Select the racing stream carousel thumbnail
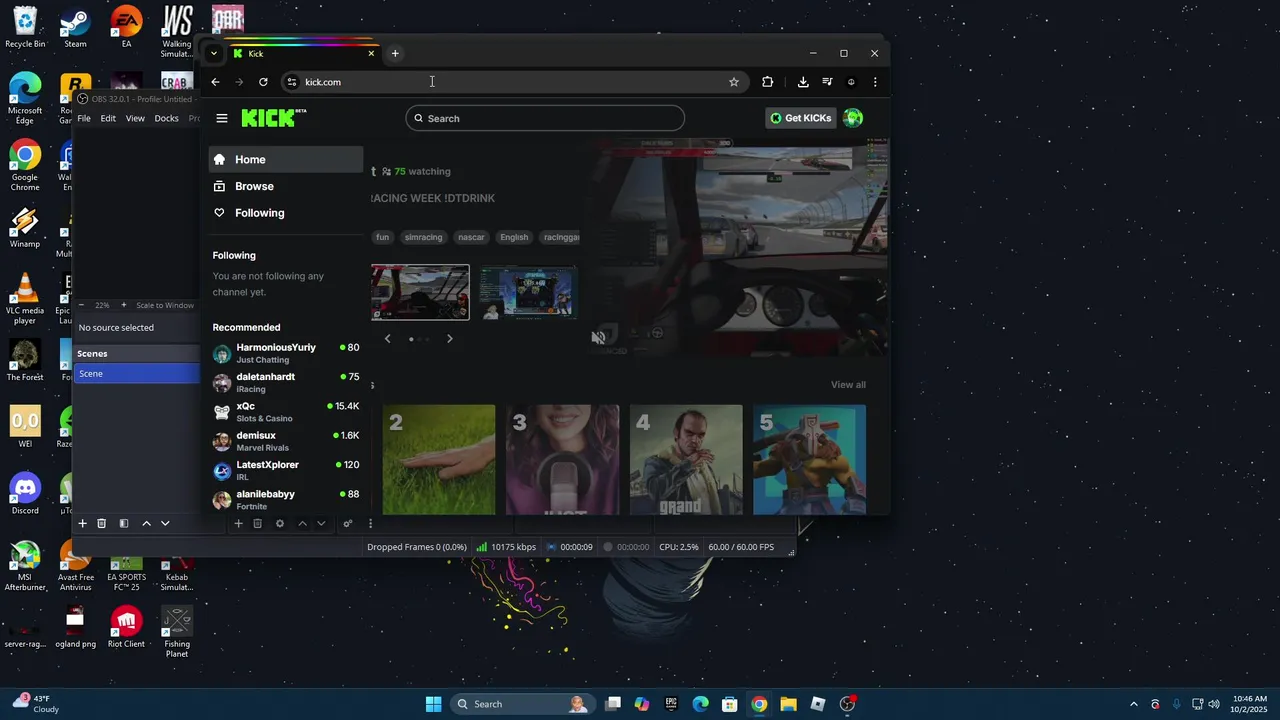The image size is (1280, 720). (420, 292)
